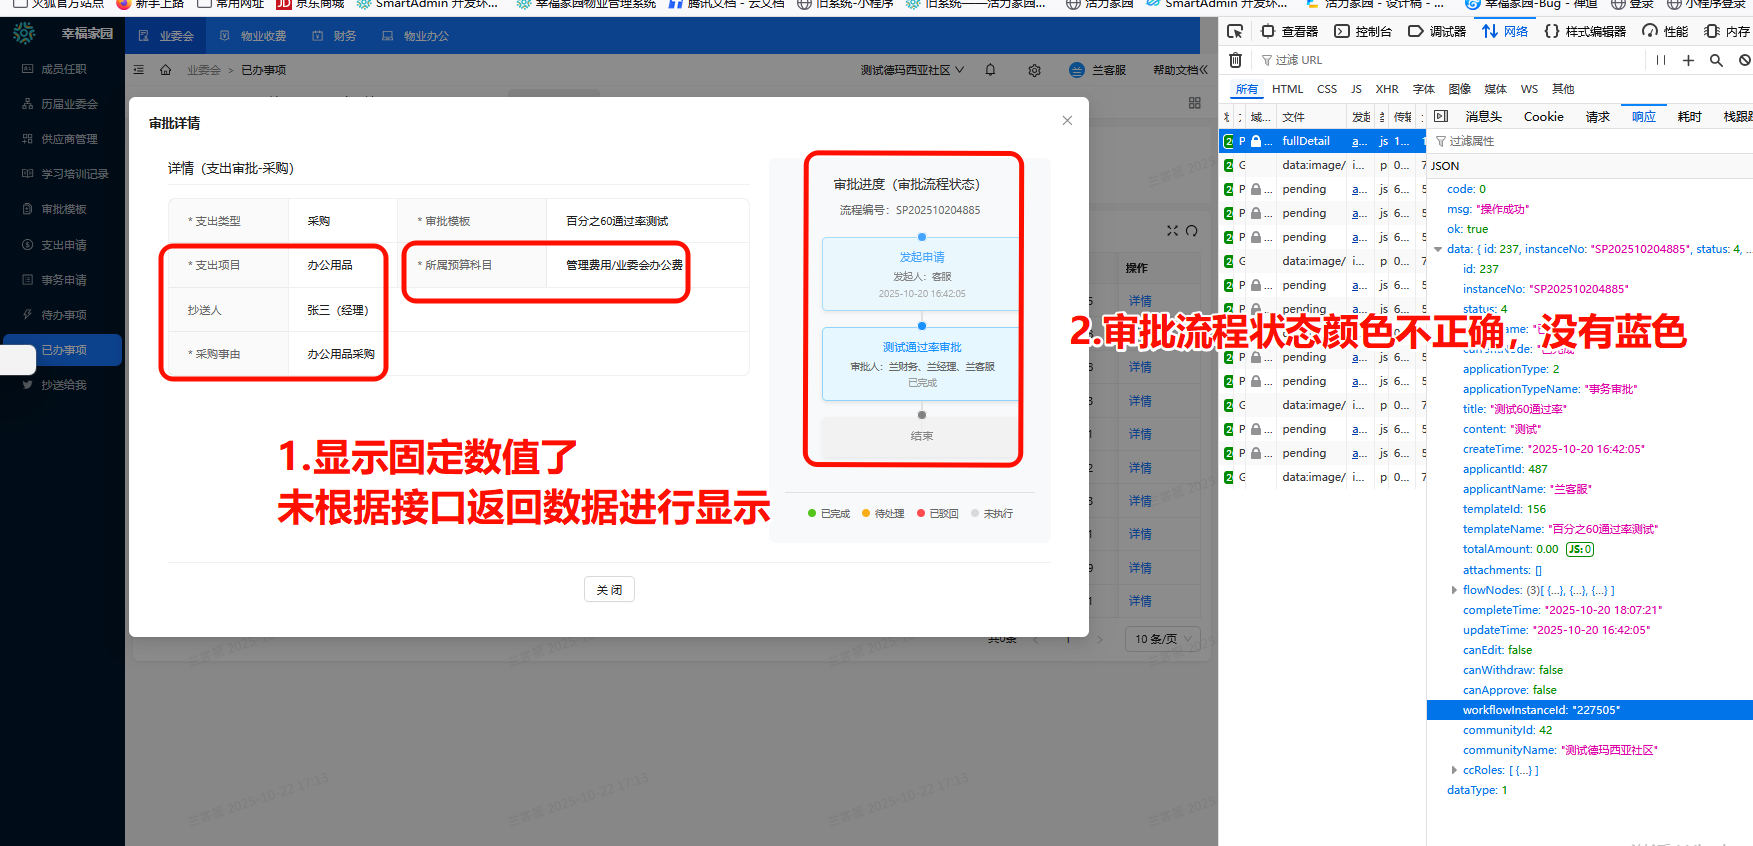Filter requests by HTML type

pos(1287,89)
